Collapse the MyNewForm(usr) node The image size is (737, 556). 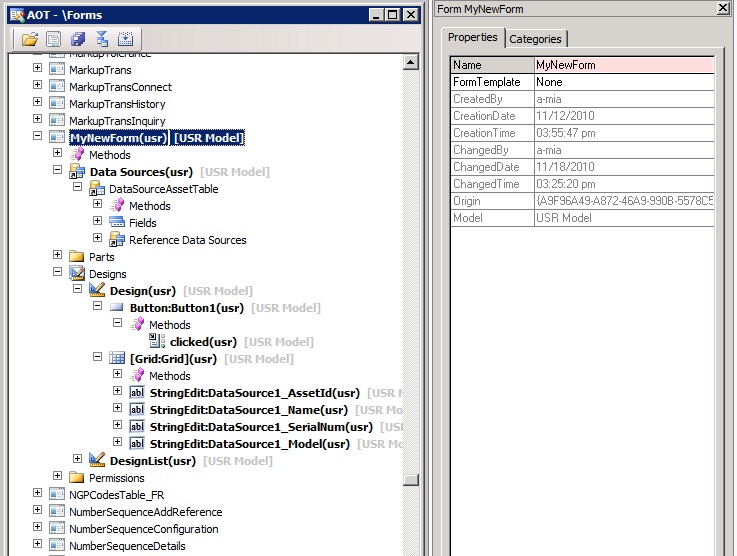point(37,135)
